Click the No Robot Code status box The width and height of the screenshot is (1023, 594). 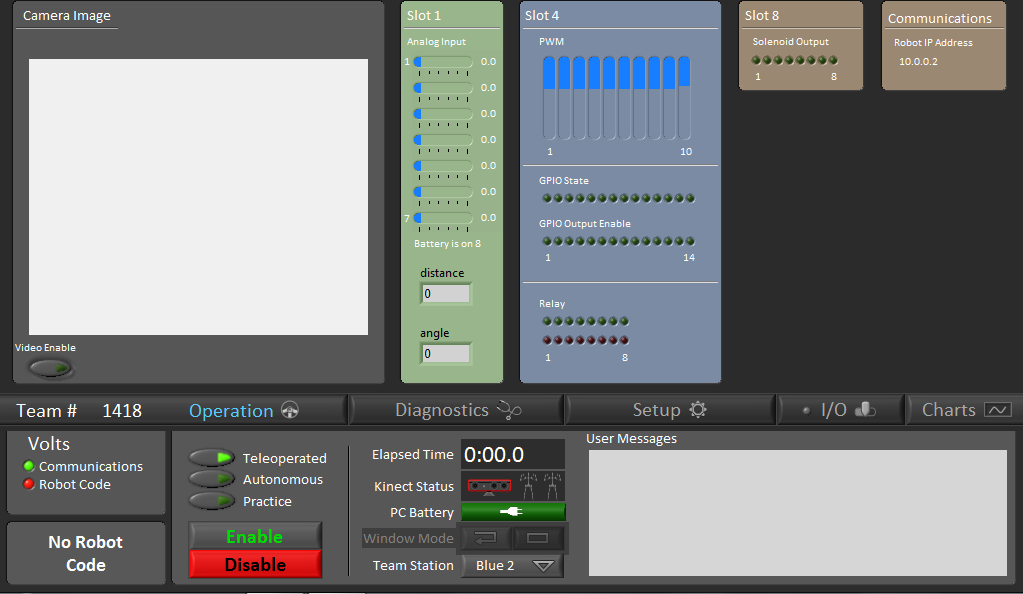85,554
